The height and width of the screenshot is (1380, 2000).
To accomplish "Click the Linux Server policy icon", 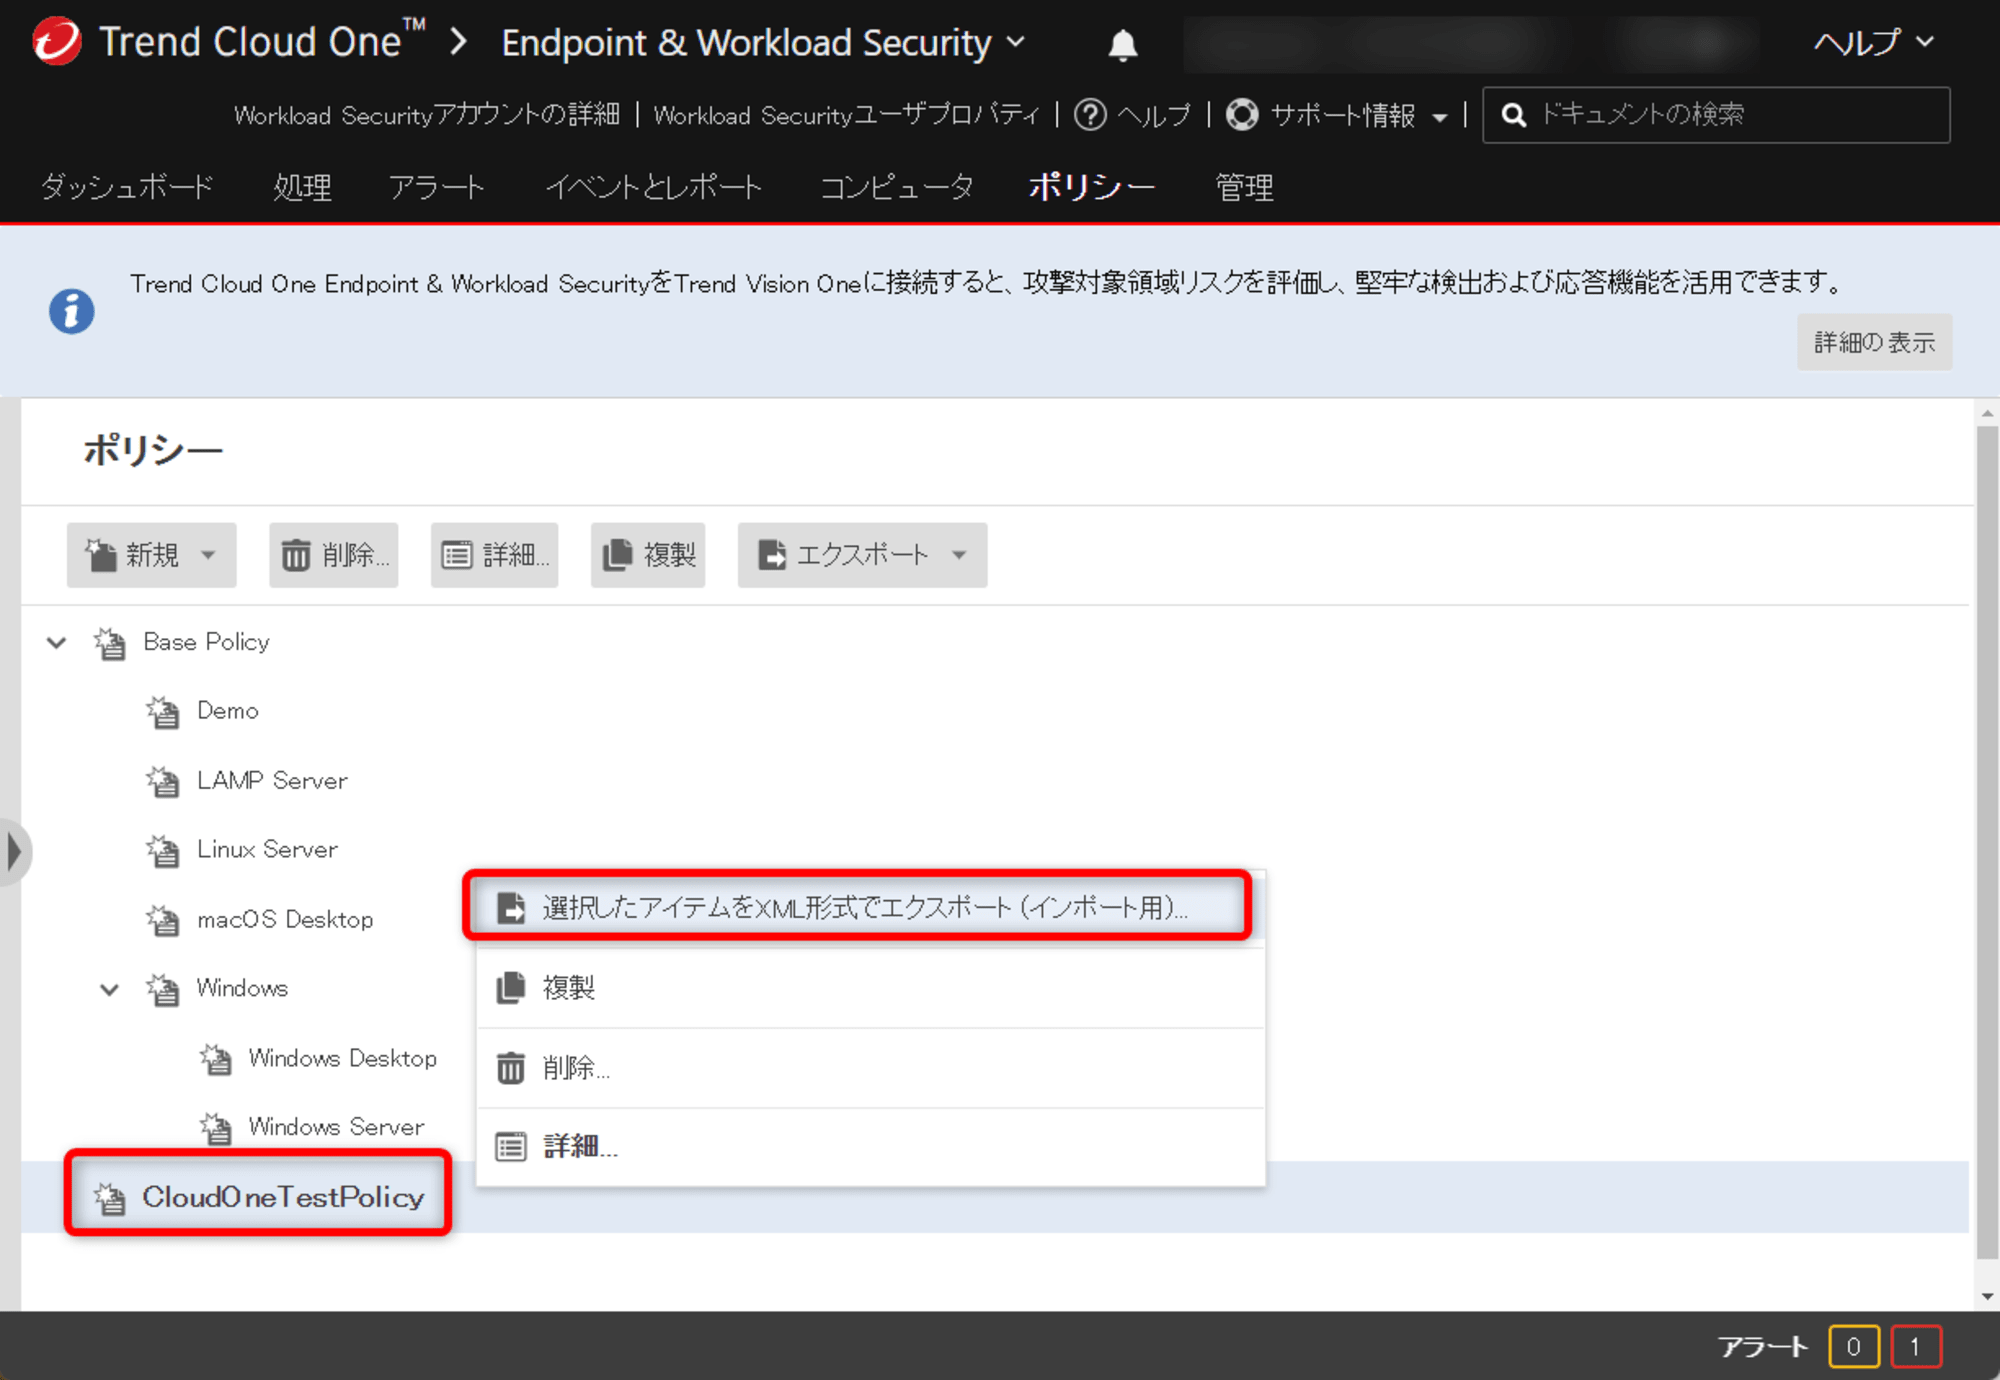I will tap(163, 850).
